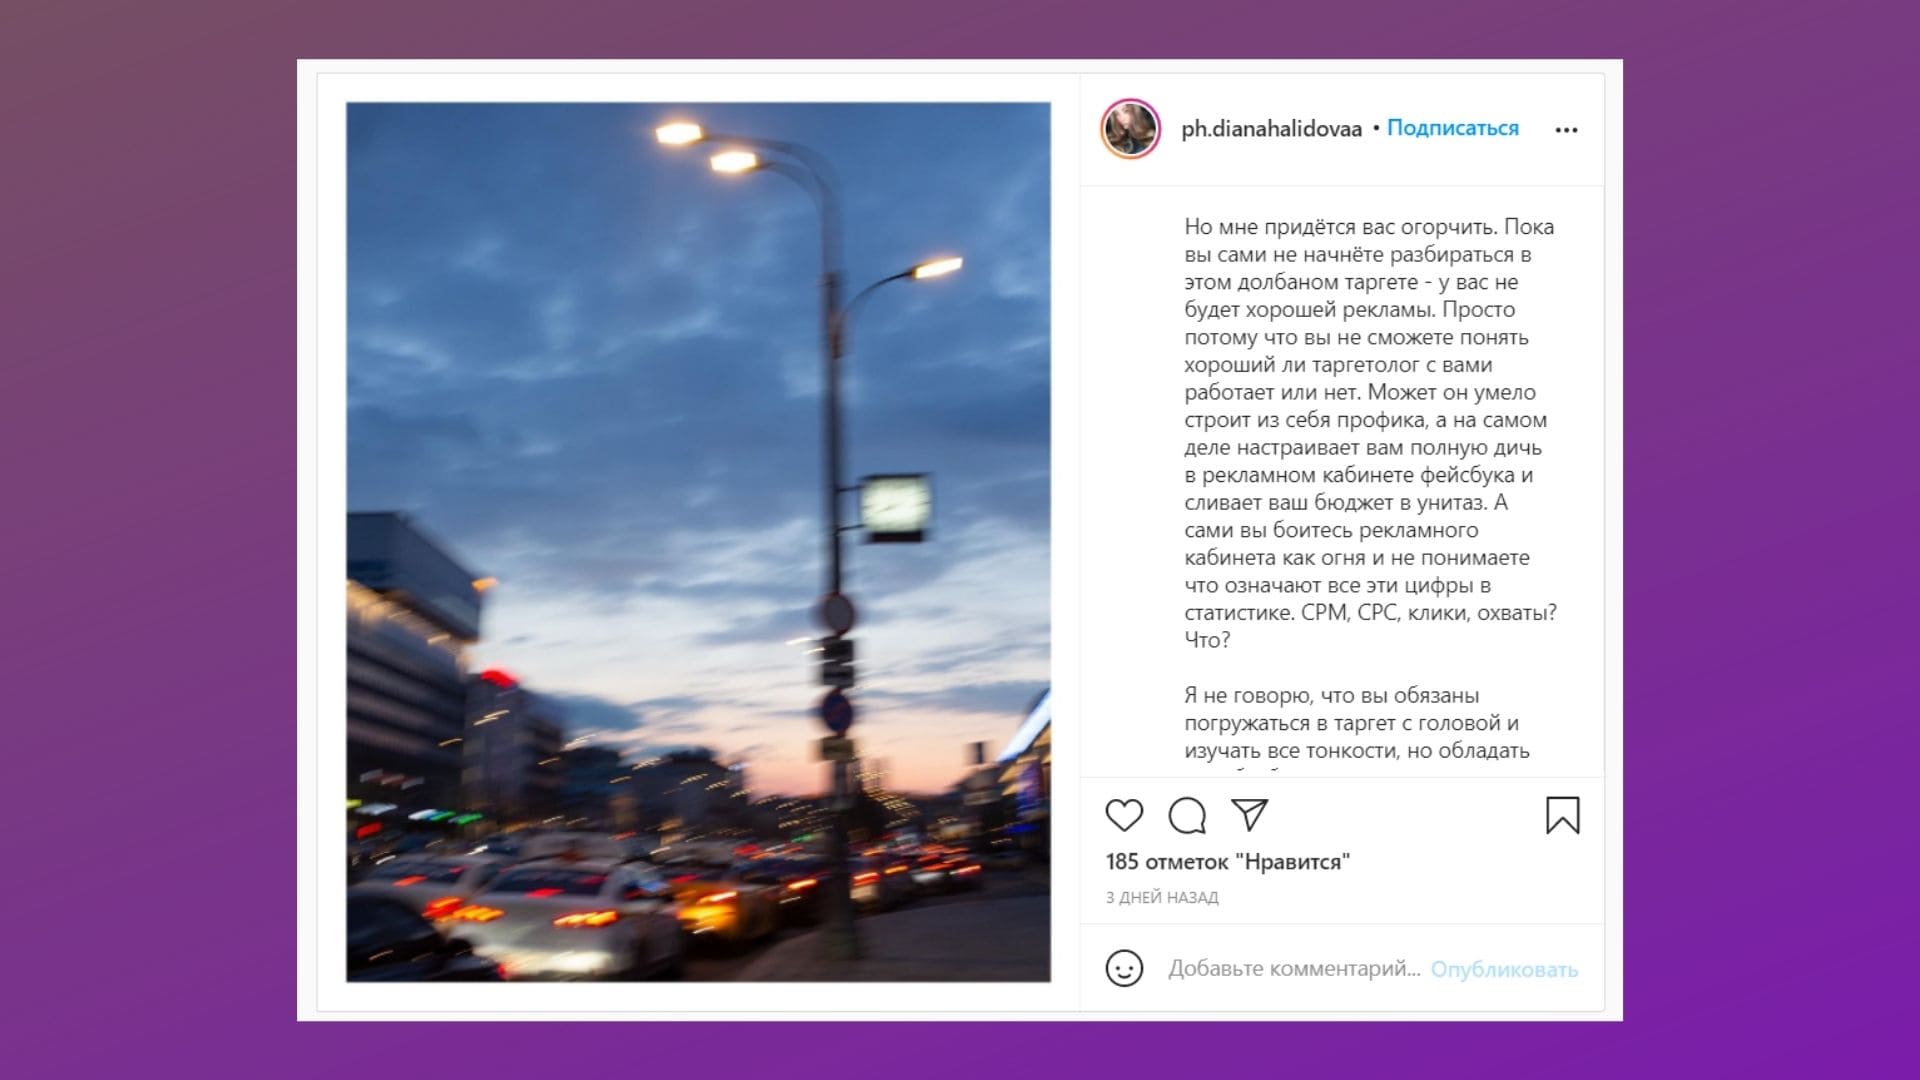
Task: Click the clock on the lamp post in photo
Action: 895,506
